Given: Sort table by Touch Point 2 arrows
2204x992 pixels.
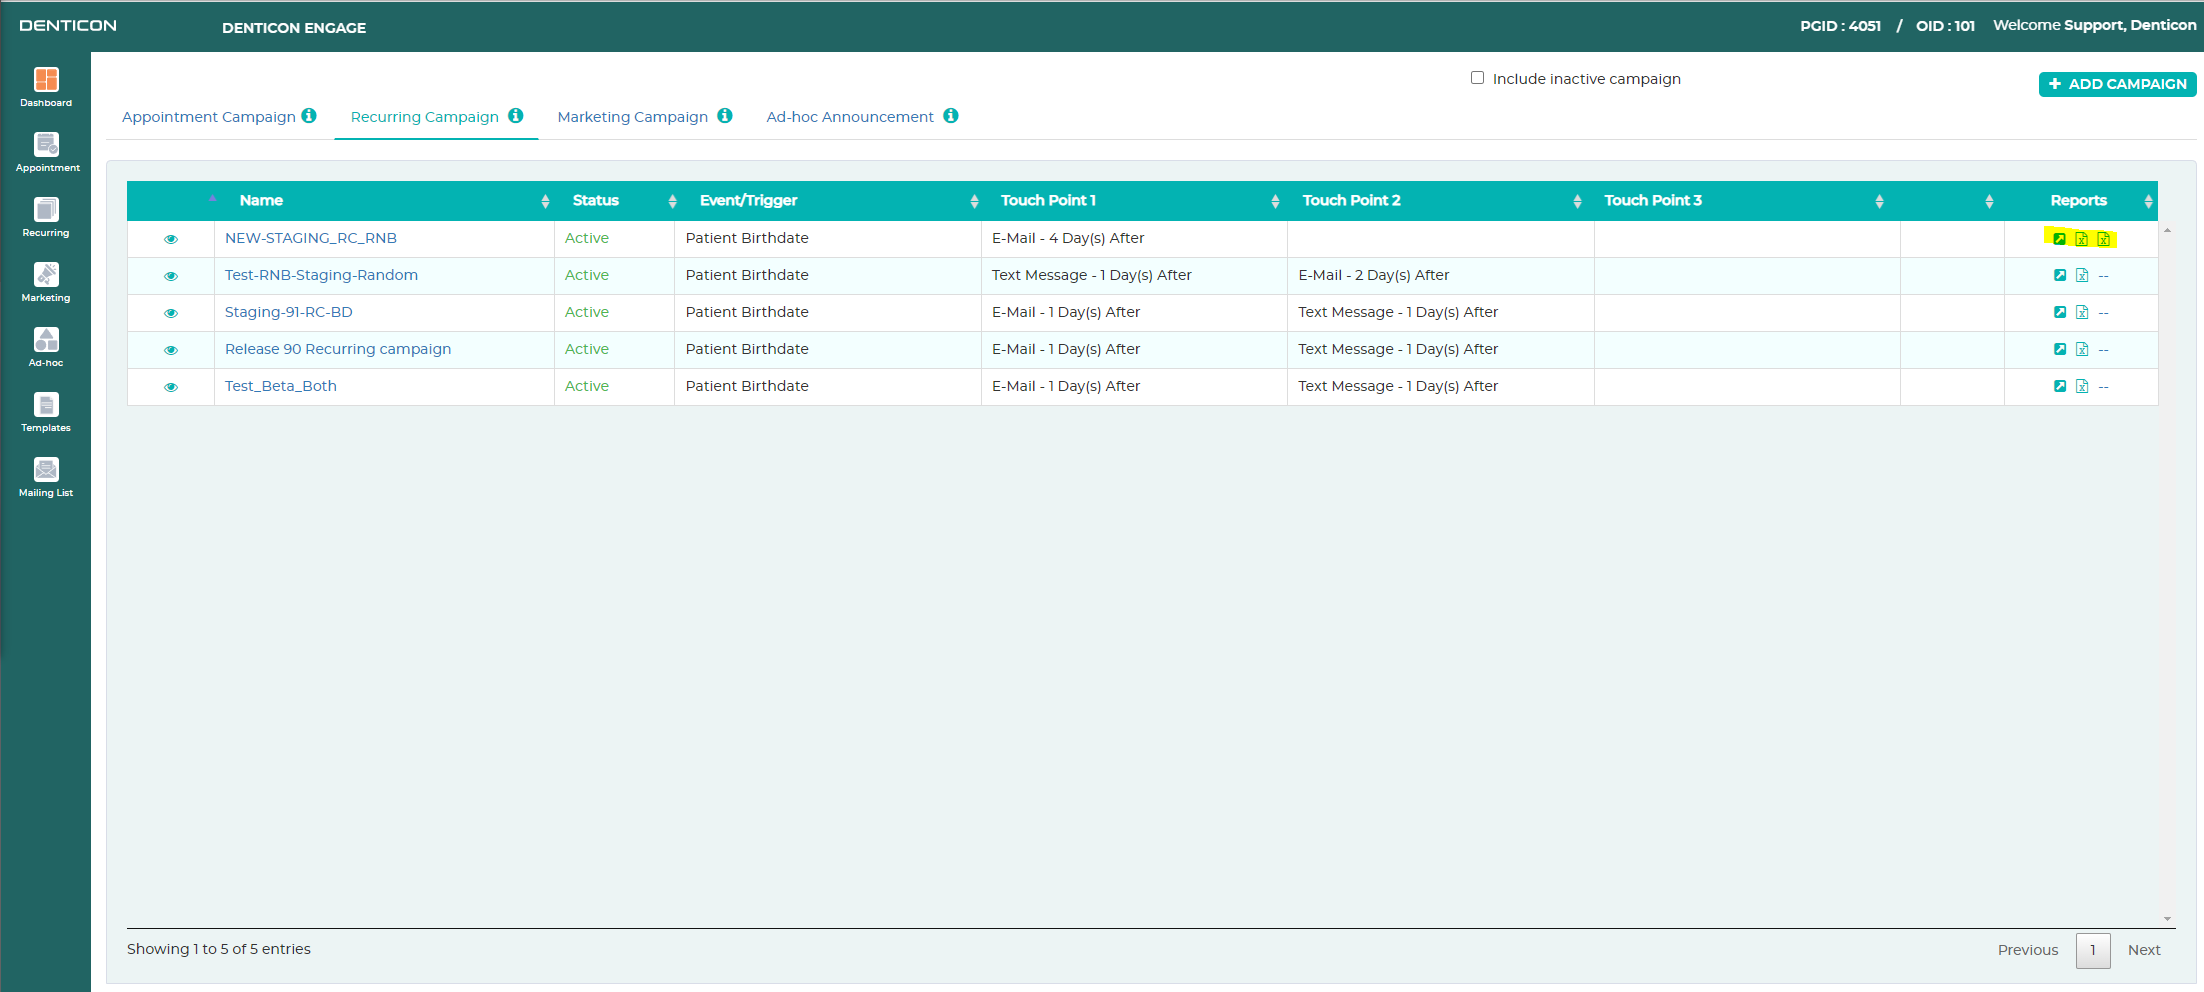Looking at the screenshot, I should tap(1577, 201).
